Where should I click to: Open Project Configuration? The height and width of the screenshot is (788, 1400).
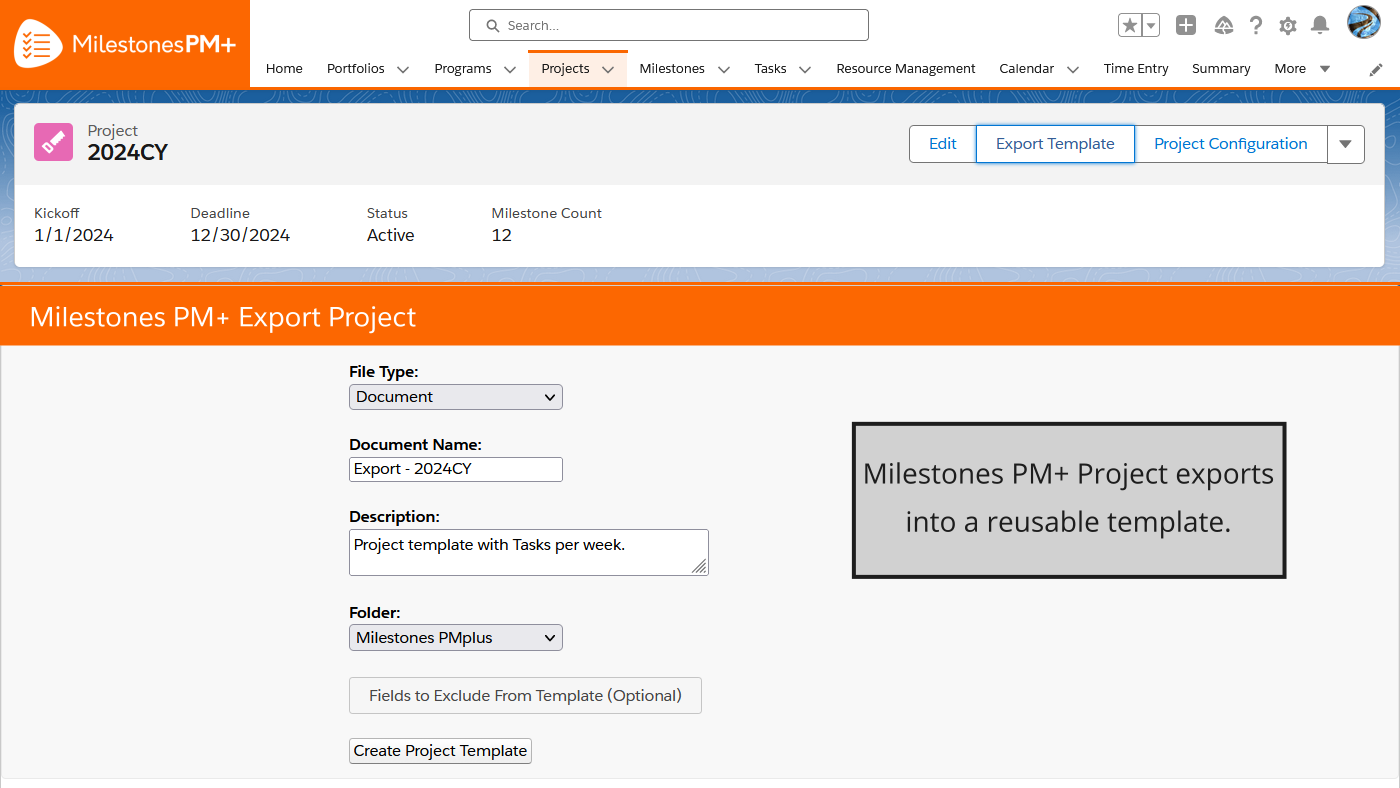click(x=1231, y=144)
